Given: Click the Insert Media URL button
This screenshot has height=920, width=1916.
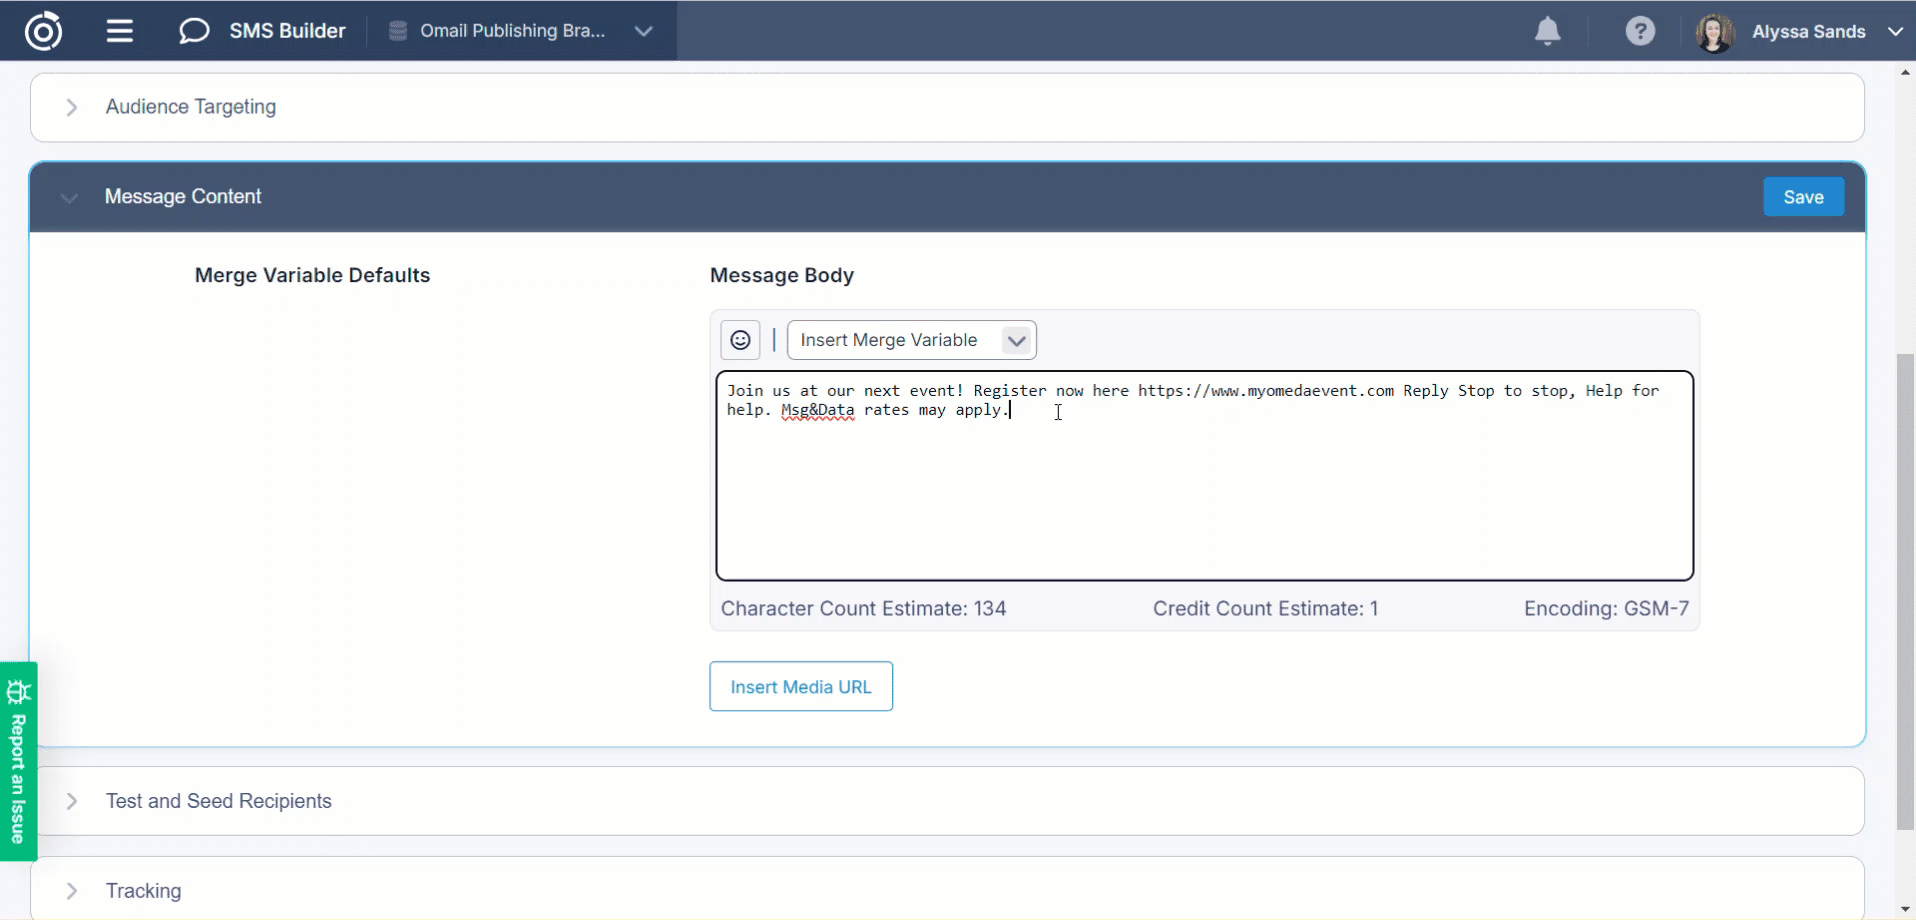Looking at the screenshot, I should pyautogui.click(x=801, y=687).
